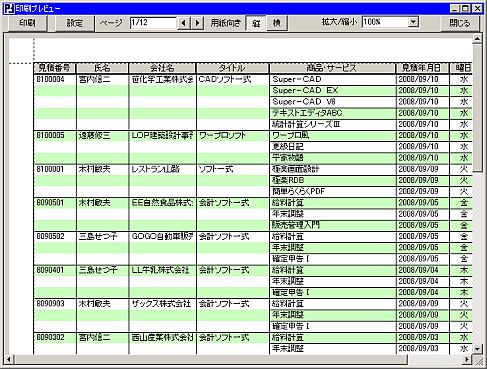Go to next page with right arrow

point(197,23)
